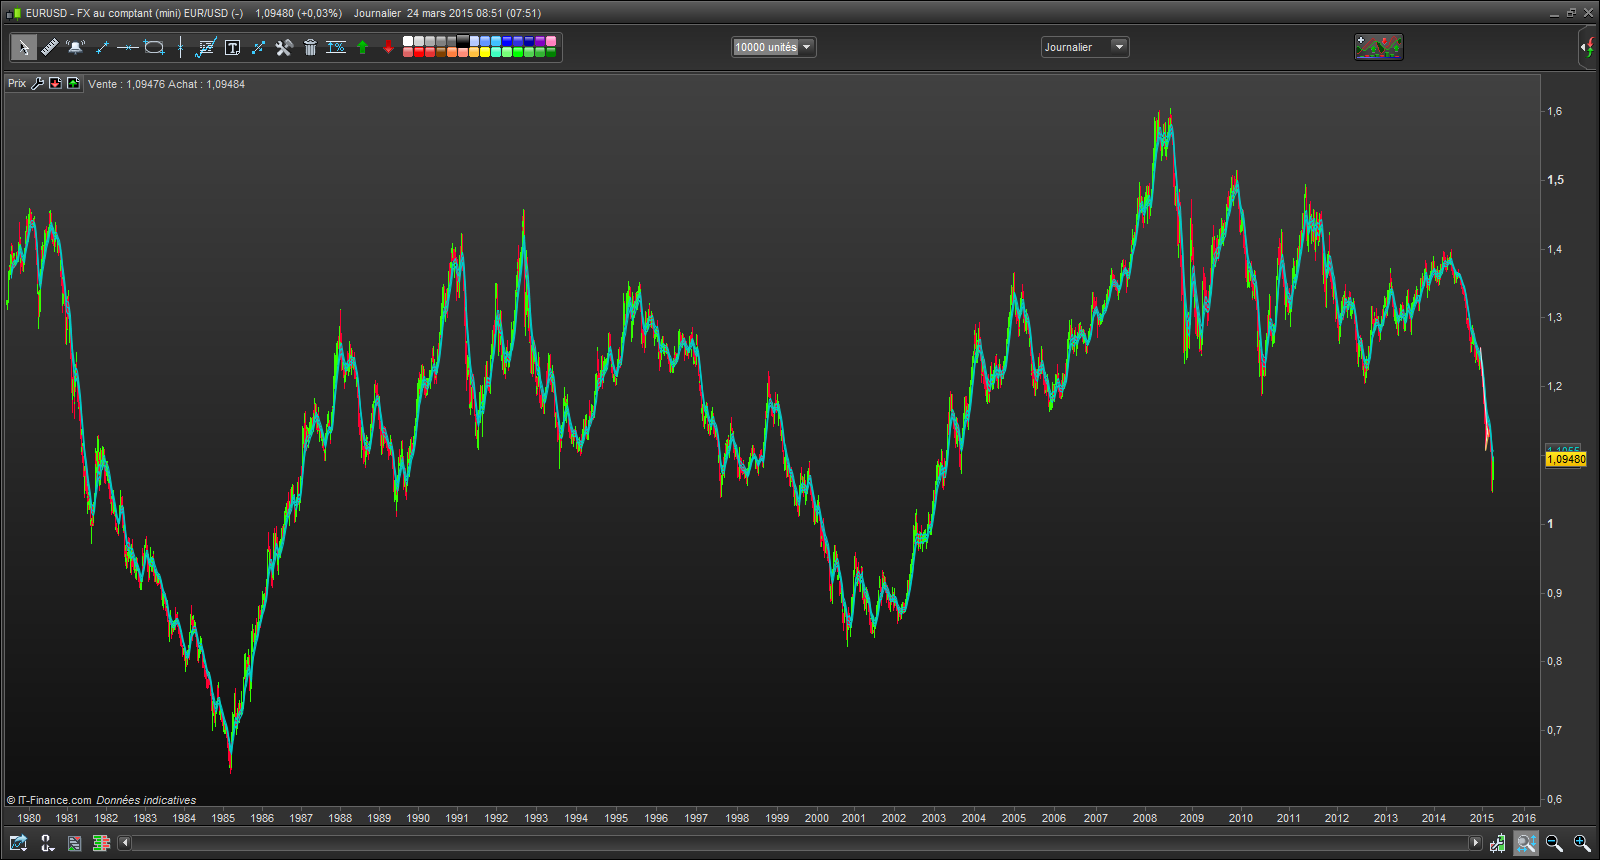
Task: Select the arrow cursor tool
Action: click(x=24, y=47)
